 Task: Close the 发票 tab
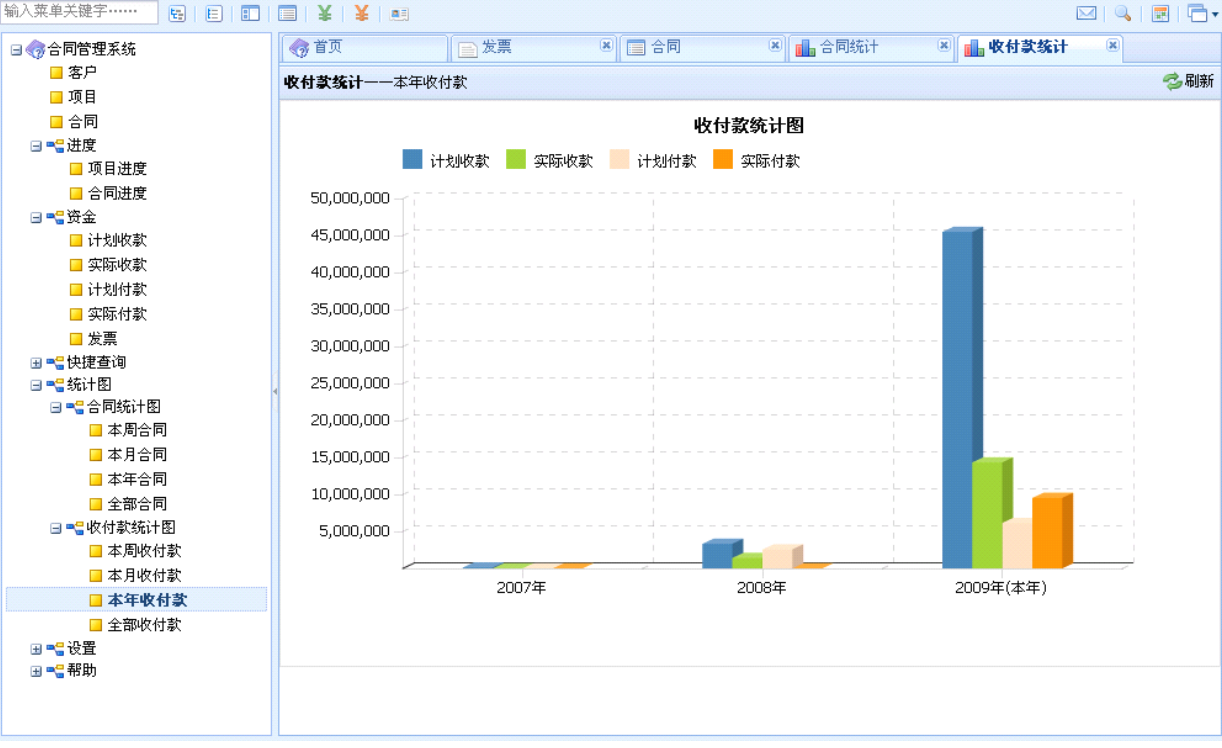coord(606,45)
